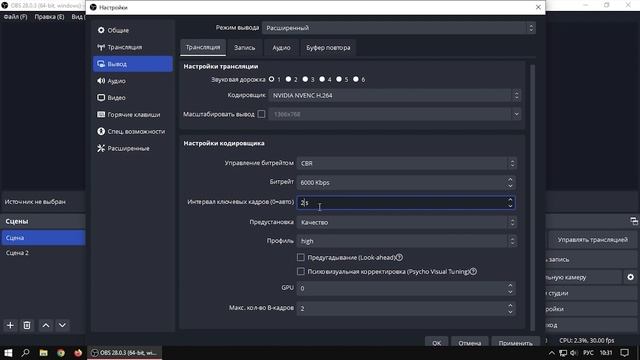Click the Отмена button

469,343
